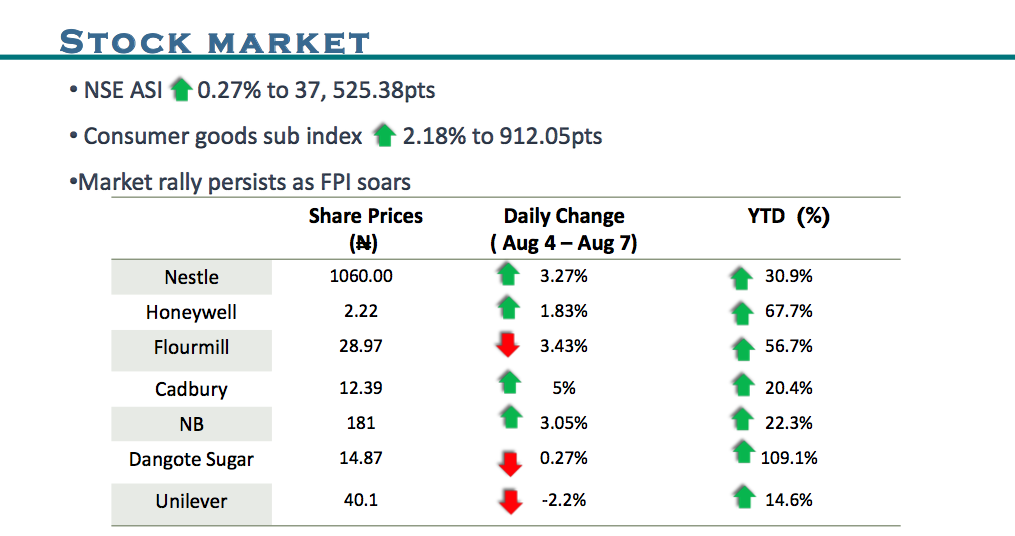Click Honeywell's green YTD arrow
The width and height of the screenshot is (1015, 536).
click(x=741, y=313)
